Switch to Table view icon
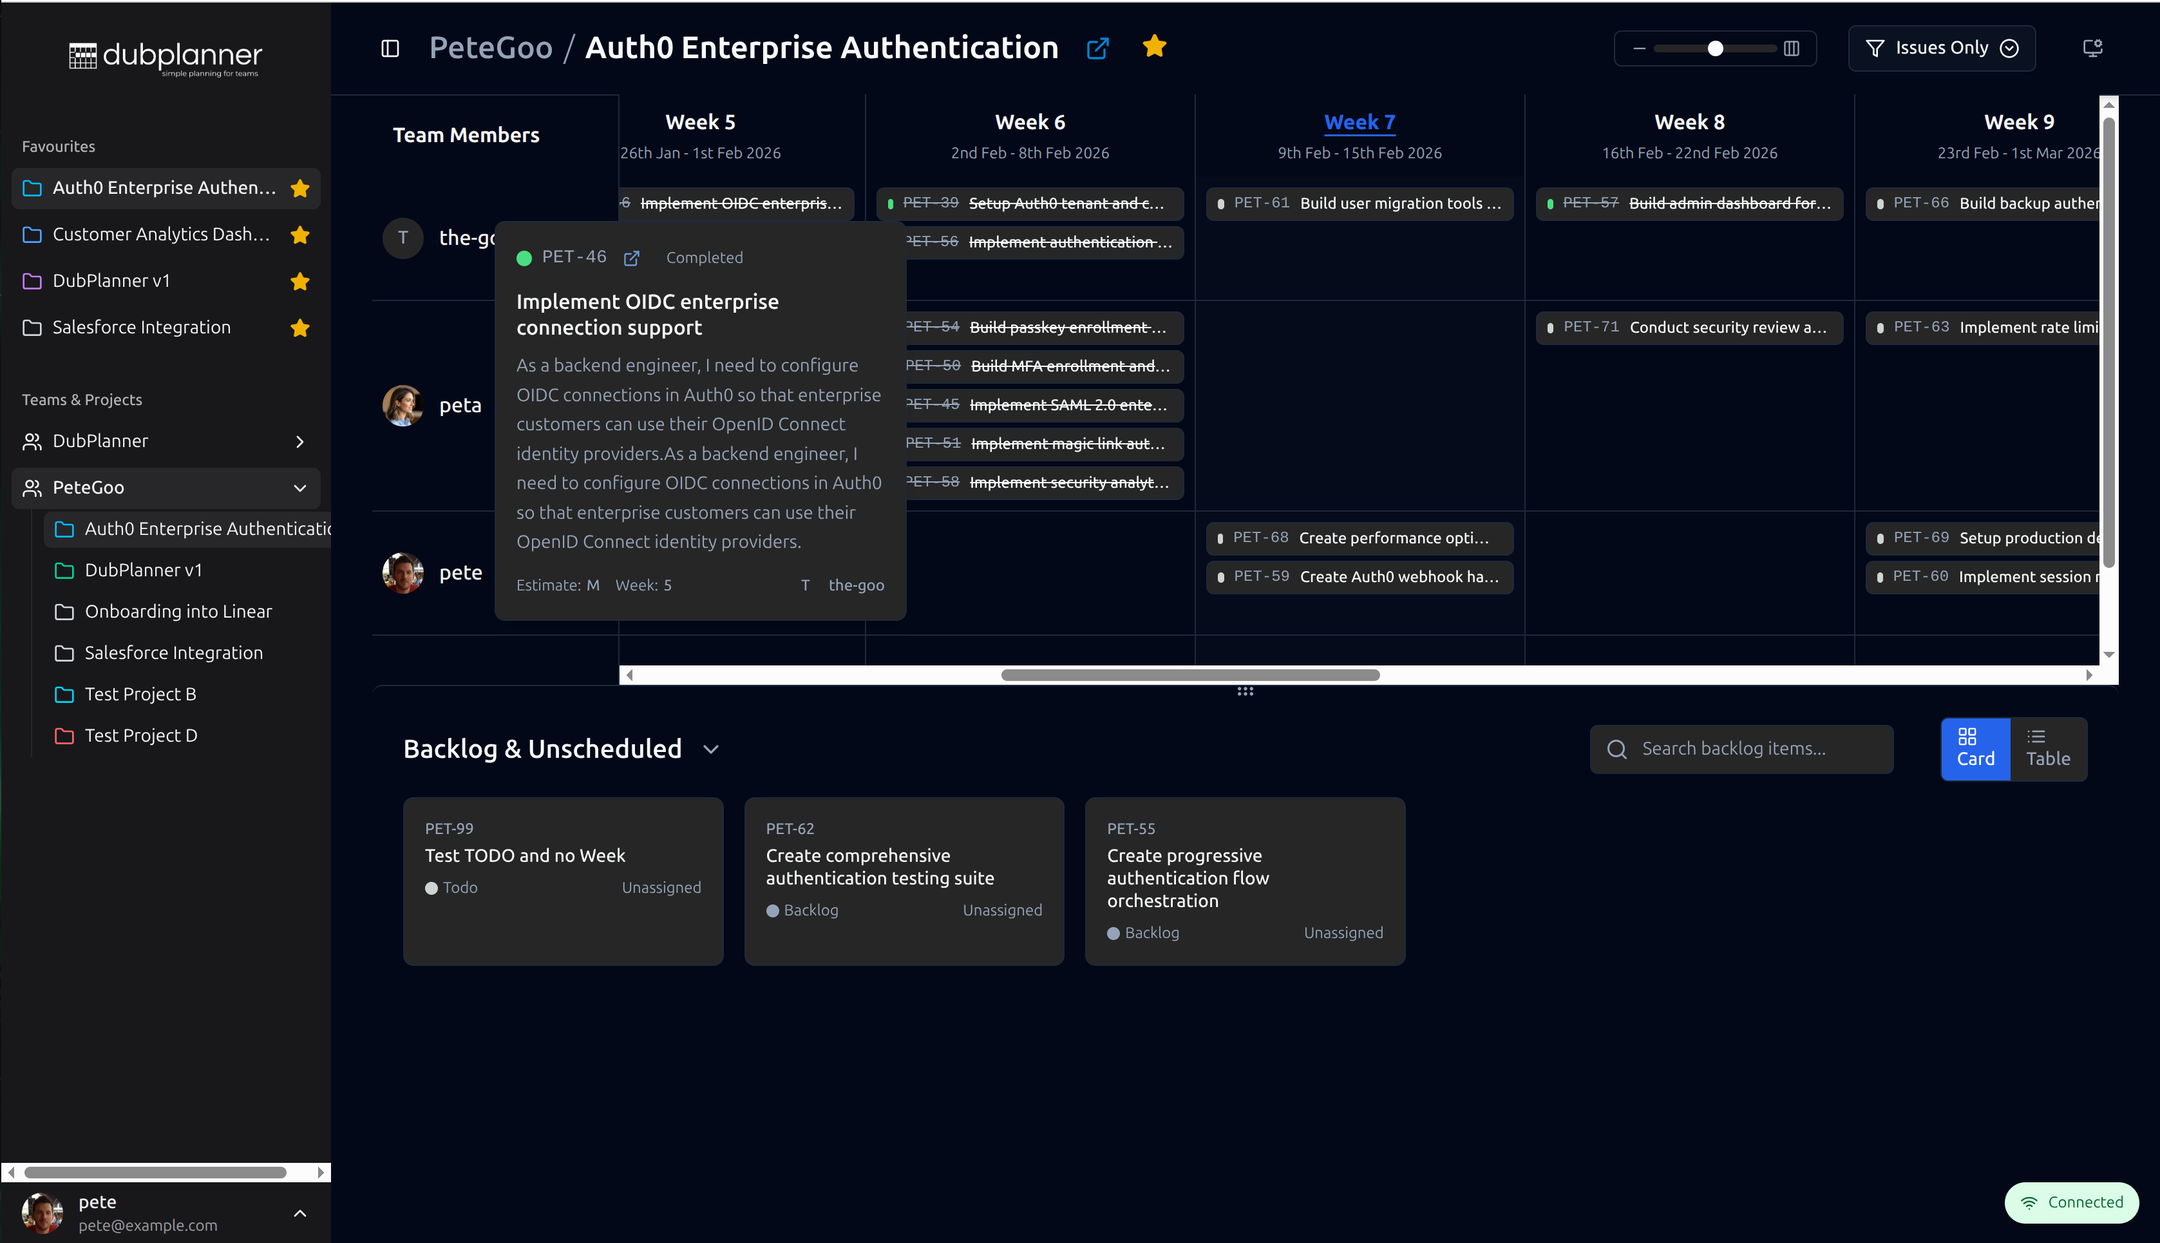The image size is (2160, 1243). tap(2045, 748)
